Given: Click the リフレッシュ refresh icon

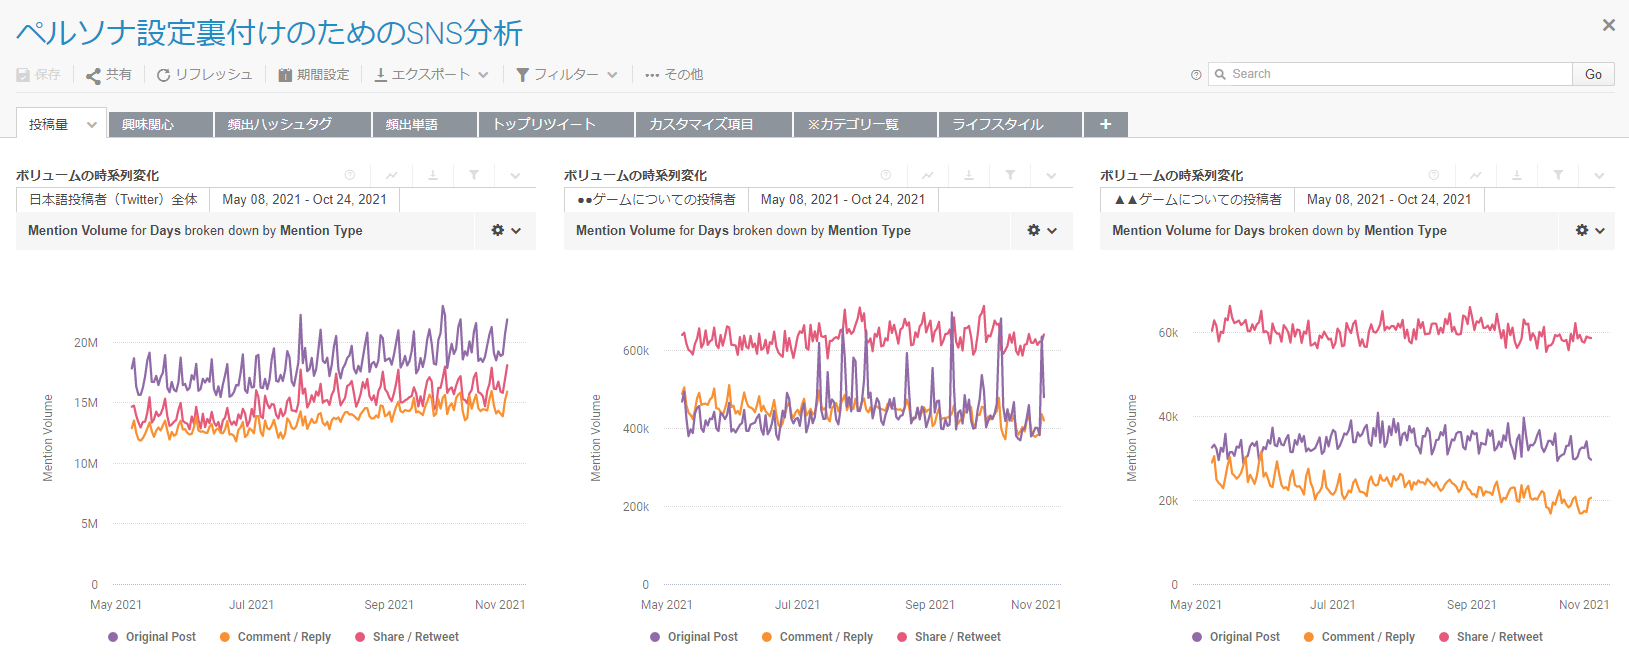Looking at the screenshot, I should [x=163, y=75].
